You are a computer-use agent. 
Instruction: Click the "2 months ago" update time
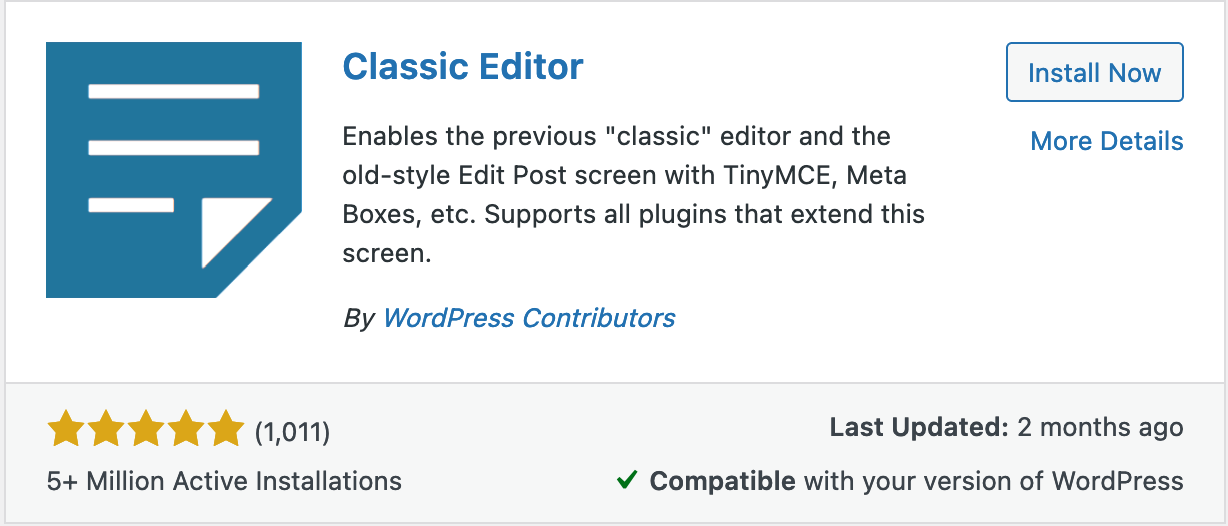1100,428
